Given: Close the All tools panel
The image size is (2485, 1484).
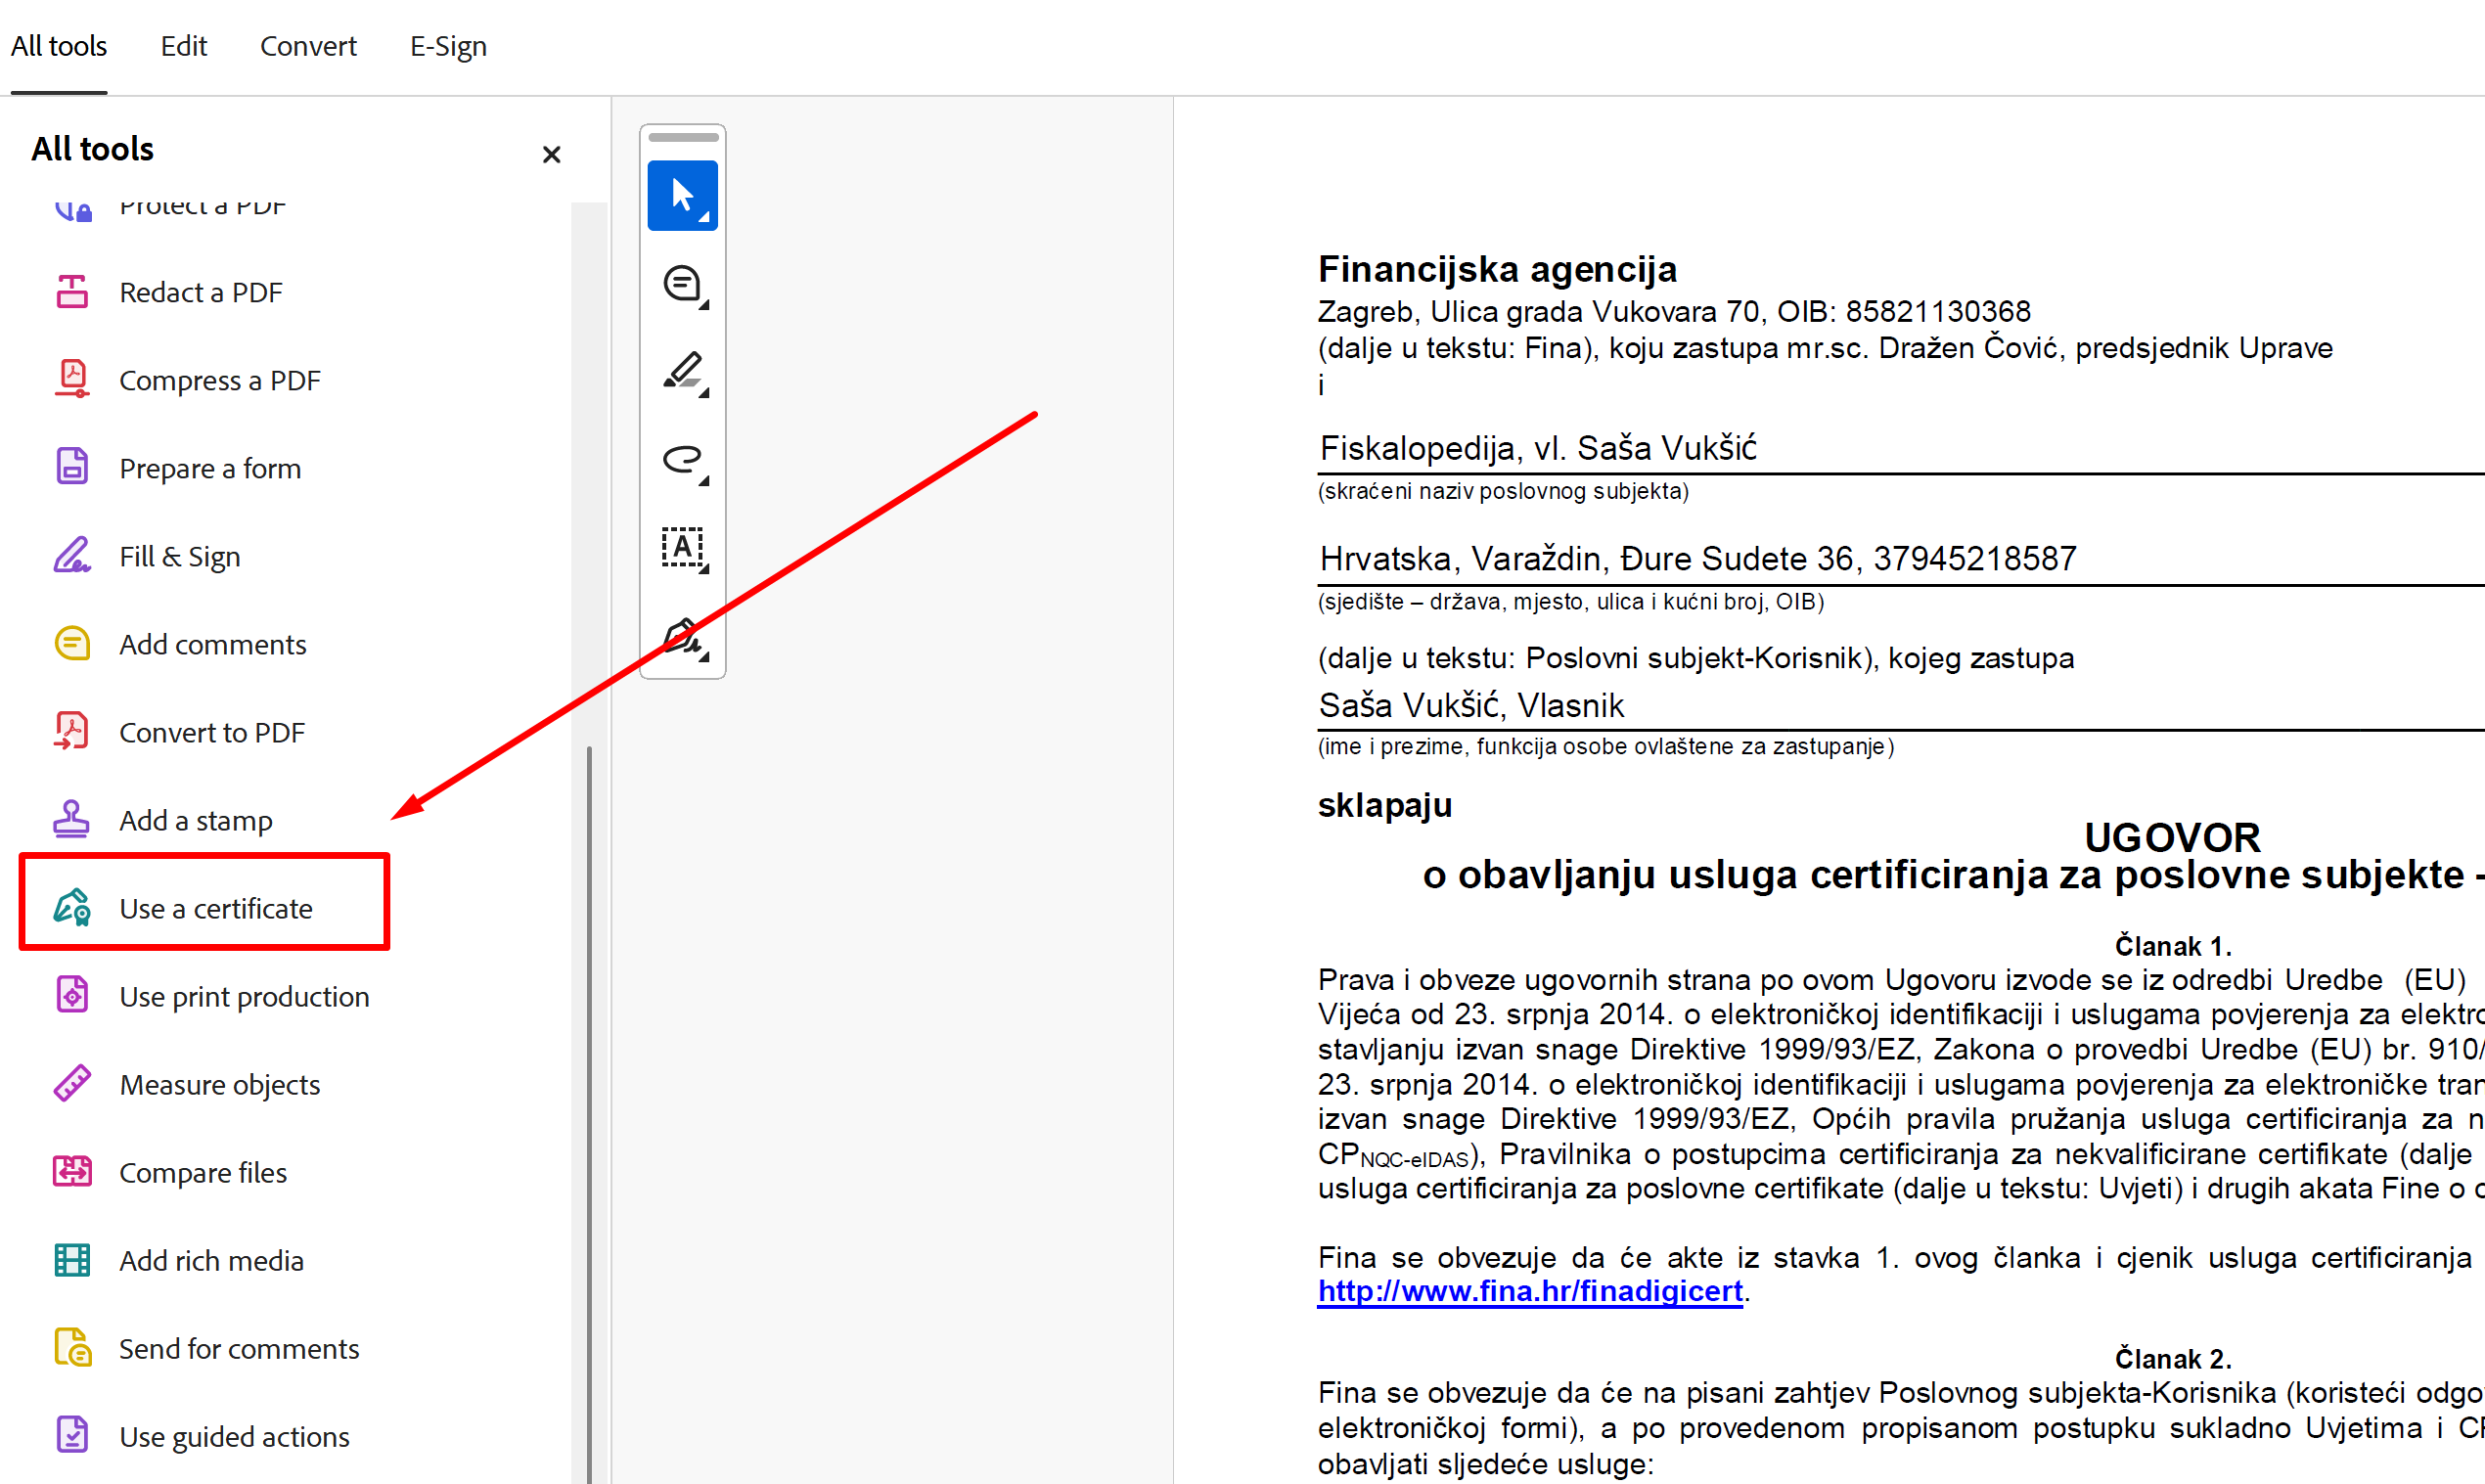Looking at the screenshot, I should tap(551, 154).
